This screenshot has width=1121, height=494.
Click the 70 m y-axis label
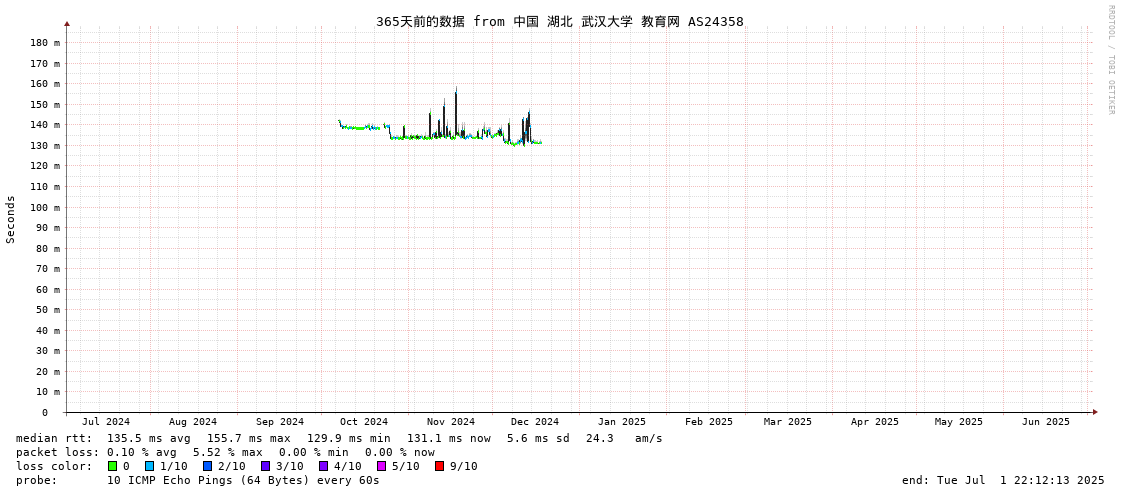point(48,269)
